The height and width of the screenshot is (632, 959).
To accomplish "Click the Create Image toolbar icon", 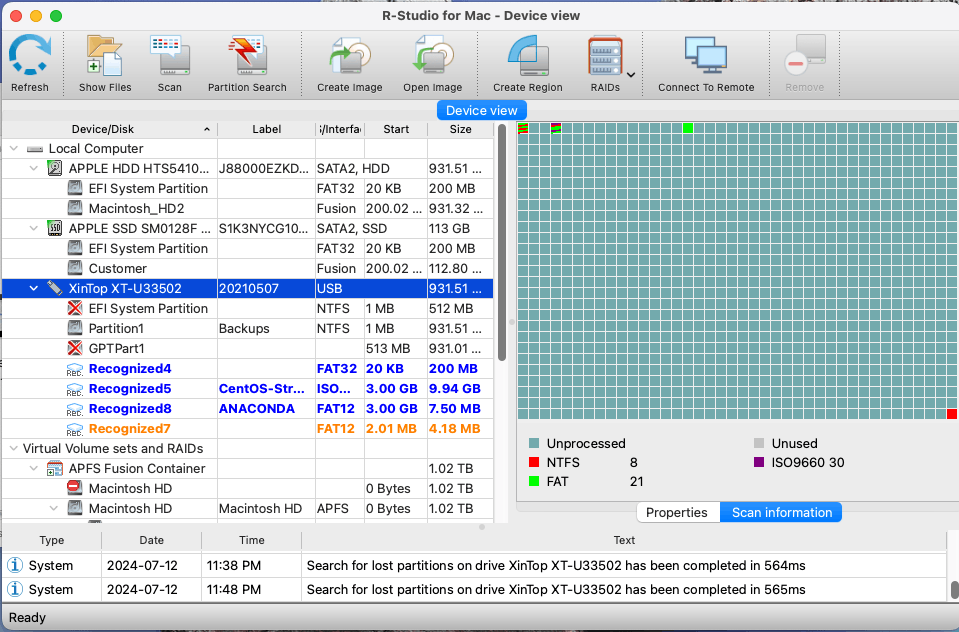I will [350, 56].
